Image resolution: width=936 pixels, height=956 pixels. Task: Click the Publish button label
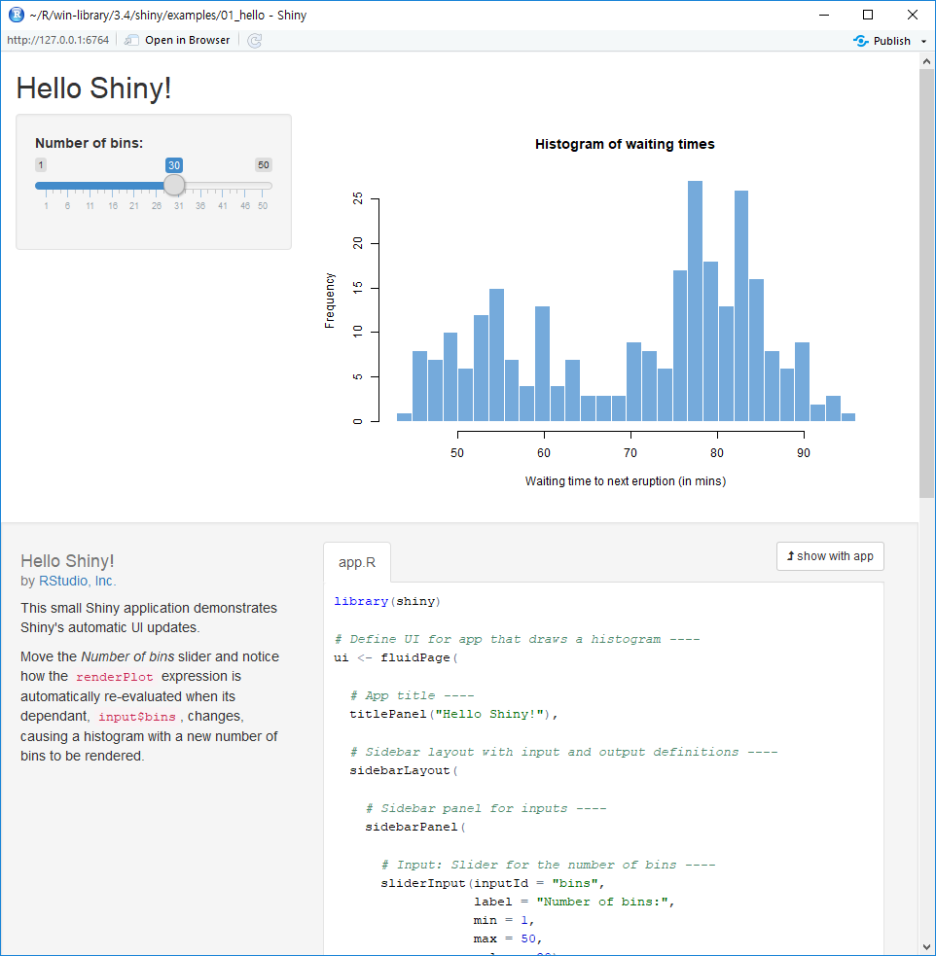(x=891, y=41)
